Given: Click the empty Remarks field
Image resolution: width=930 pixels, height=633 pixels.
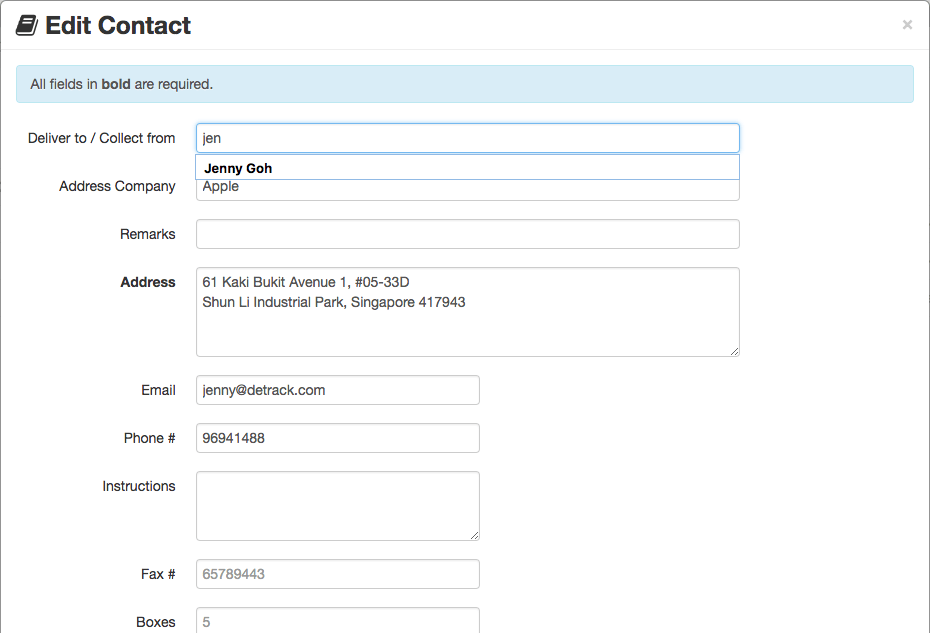Looking at the screenshot, I should point(467,234).
